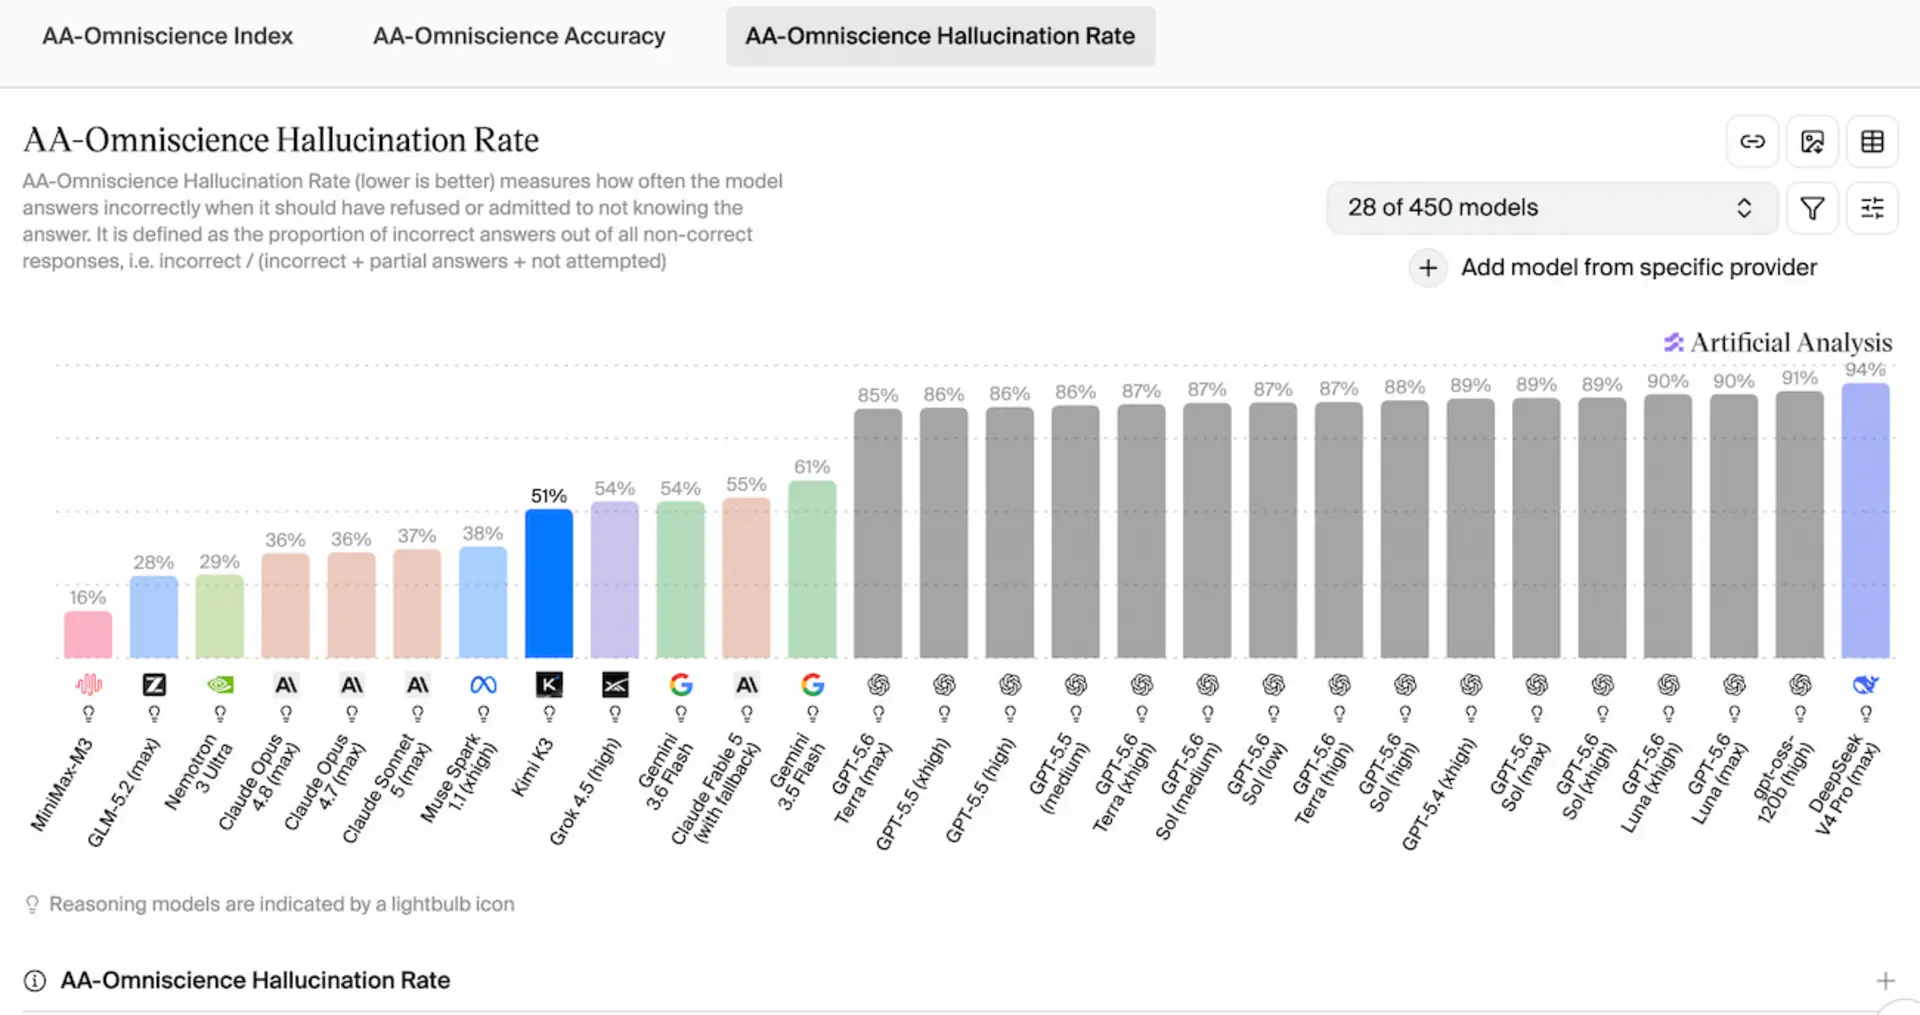Select the AA-Omniscience Hallucination Rate tab
Viewport: 1920px width, 1015px height.
click(x=940, y=36)
